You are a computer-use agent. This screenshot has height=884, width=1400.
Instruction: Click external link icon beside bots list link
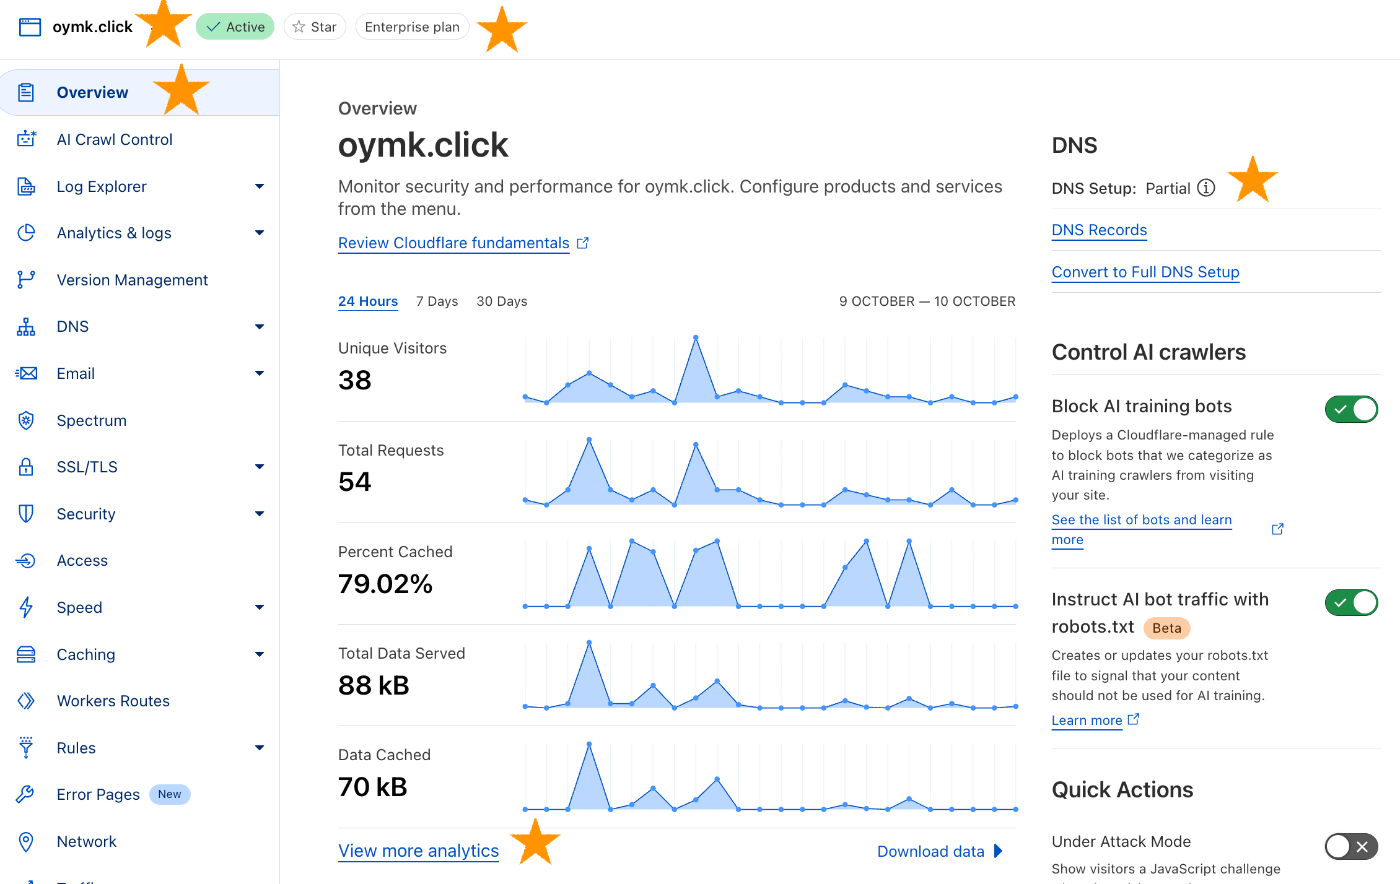(1277, 529)
